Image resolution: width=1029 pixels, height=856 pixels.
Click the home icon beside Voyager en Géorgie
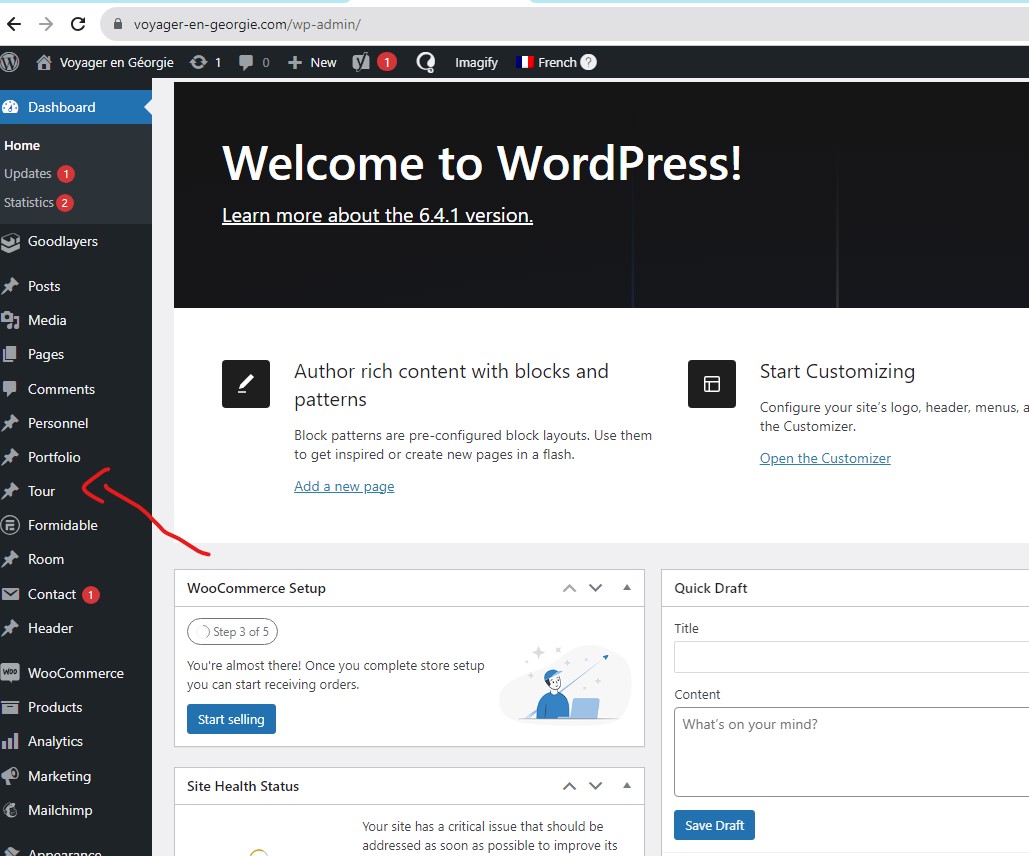(44, 62)
